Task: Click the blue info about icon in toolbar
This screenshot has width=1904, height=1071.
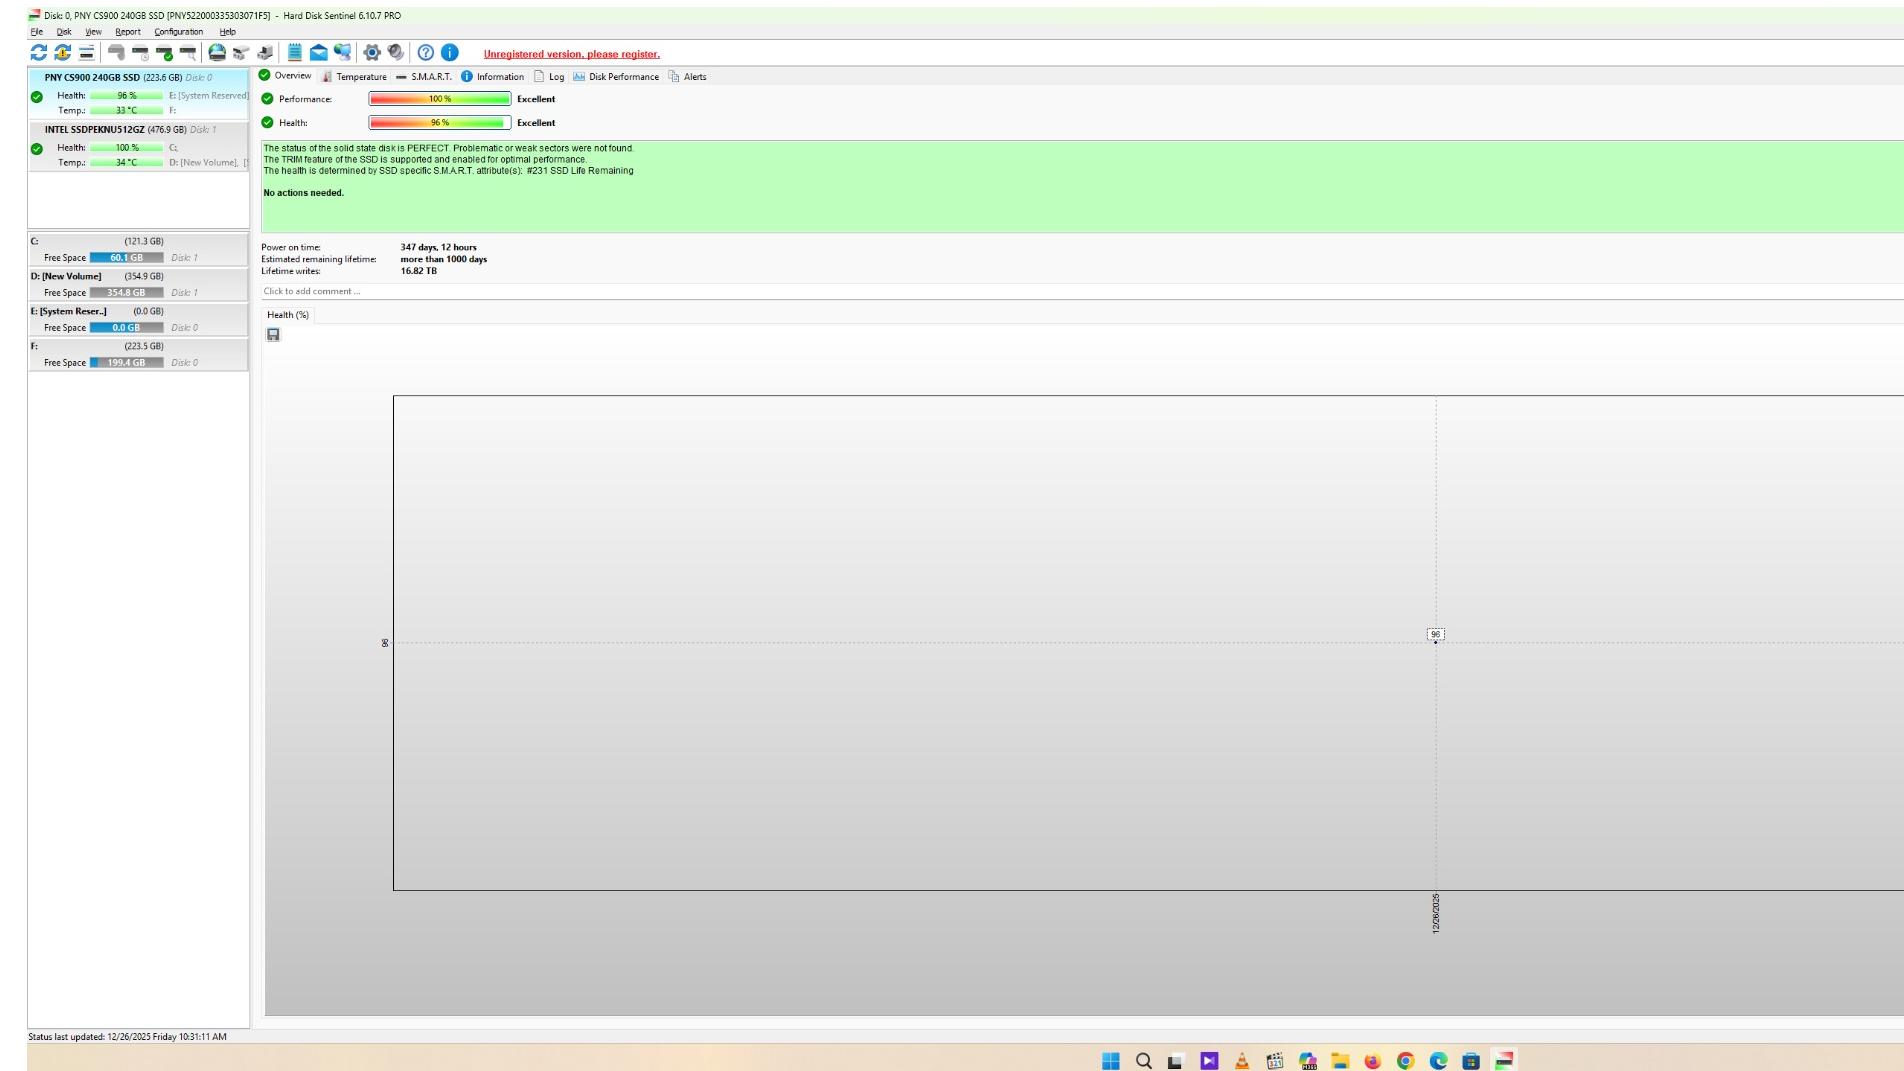Action: click(450, 53)
